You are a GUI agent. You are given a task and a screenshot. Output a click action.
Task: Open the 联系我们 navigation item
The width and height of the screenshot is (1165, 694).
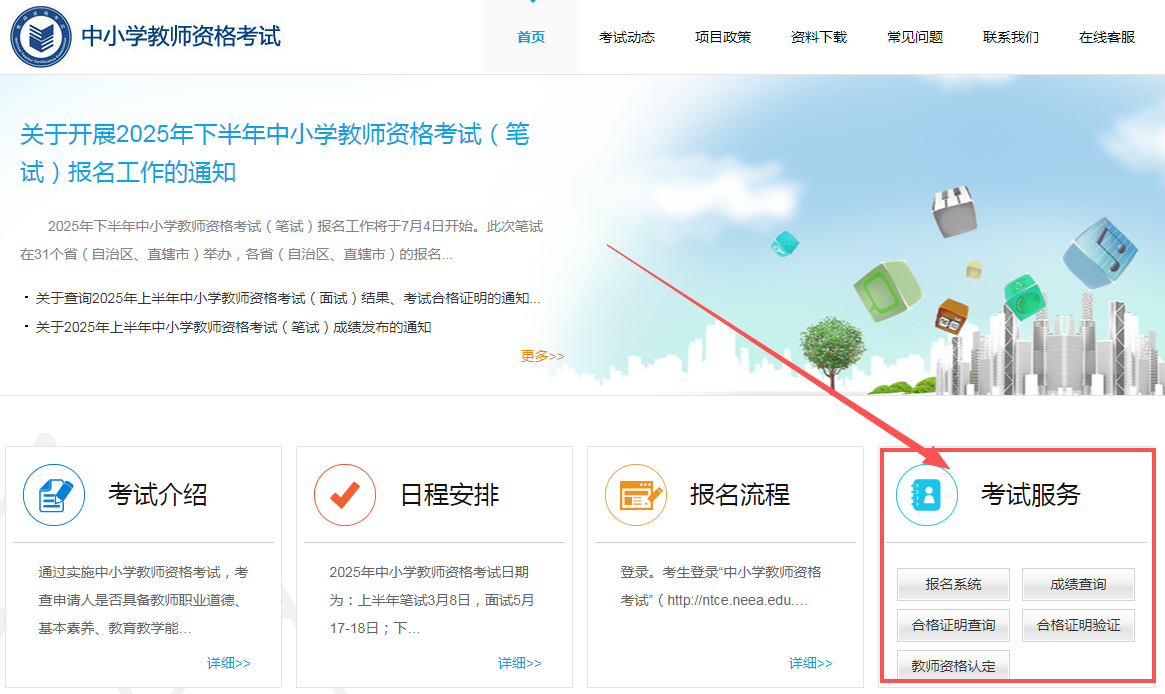click(x=1011, y=37)
